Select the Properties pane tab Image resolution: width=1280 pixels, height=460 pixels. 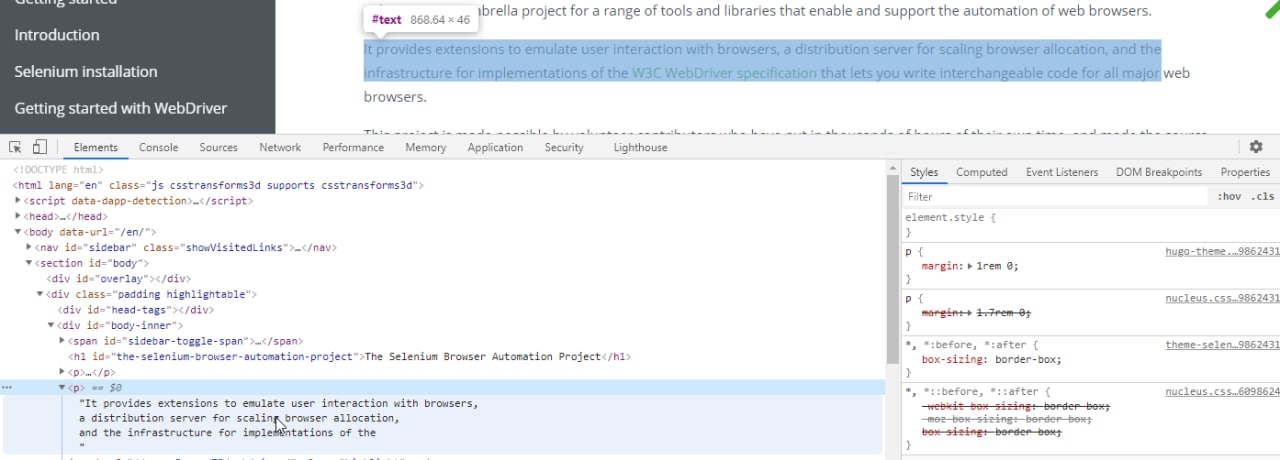[x=1245, y=172]
